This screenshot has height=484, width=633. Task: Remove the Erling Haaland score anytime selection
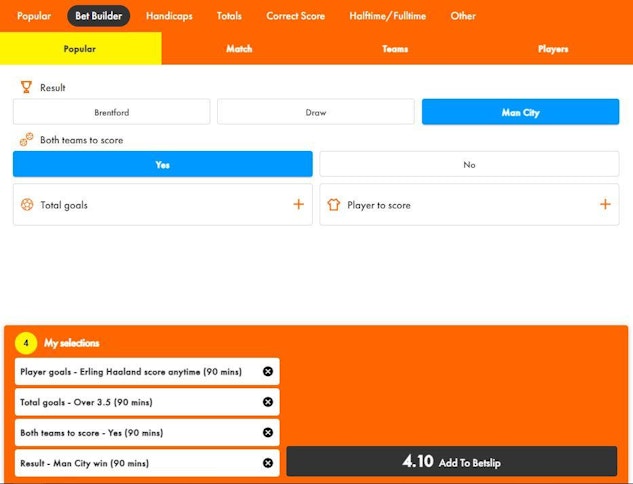click(x=268, y=371)
